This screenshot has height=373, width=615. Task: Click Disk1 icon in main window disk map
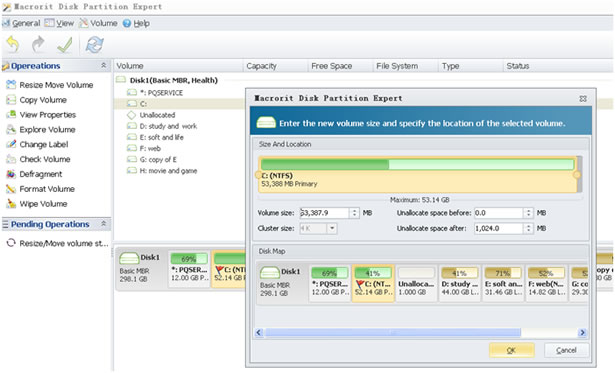click(x=129, y=258)
